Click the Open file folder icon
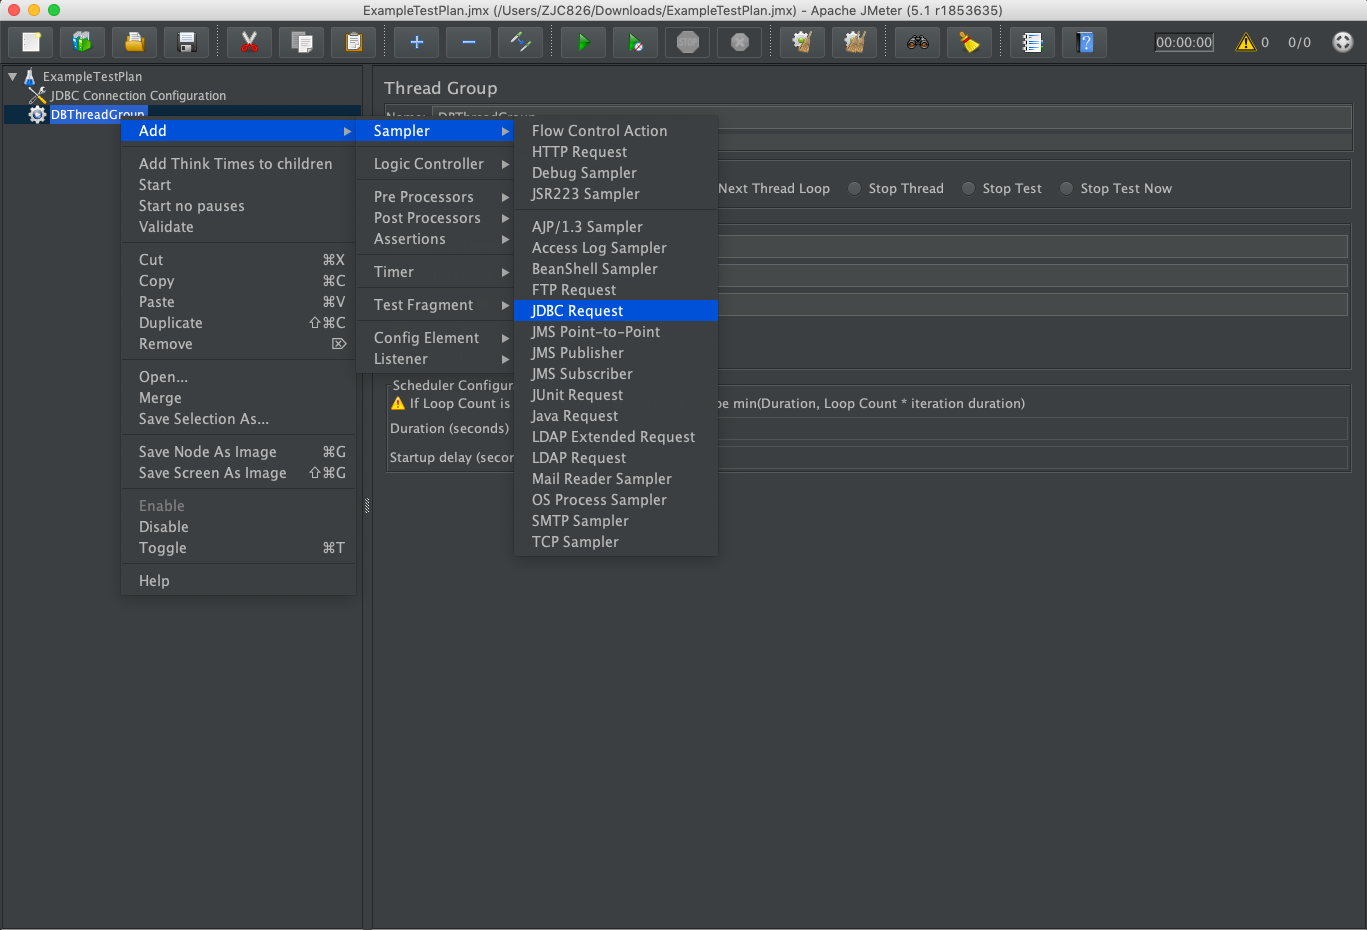Screen dimensions: 1367x930 tap(135, 42)
